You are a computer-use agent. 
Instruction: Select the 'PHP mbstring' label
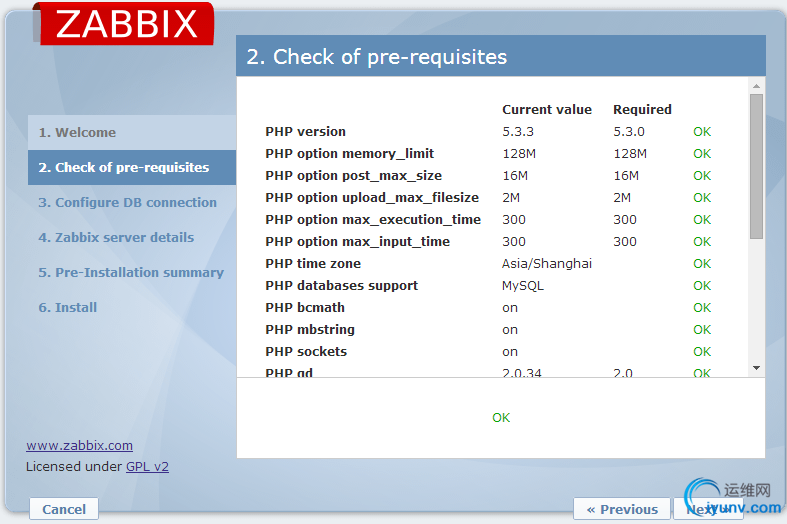(310, 330)
